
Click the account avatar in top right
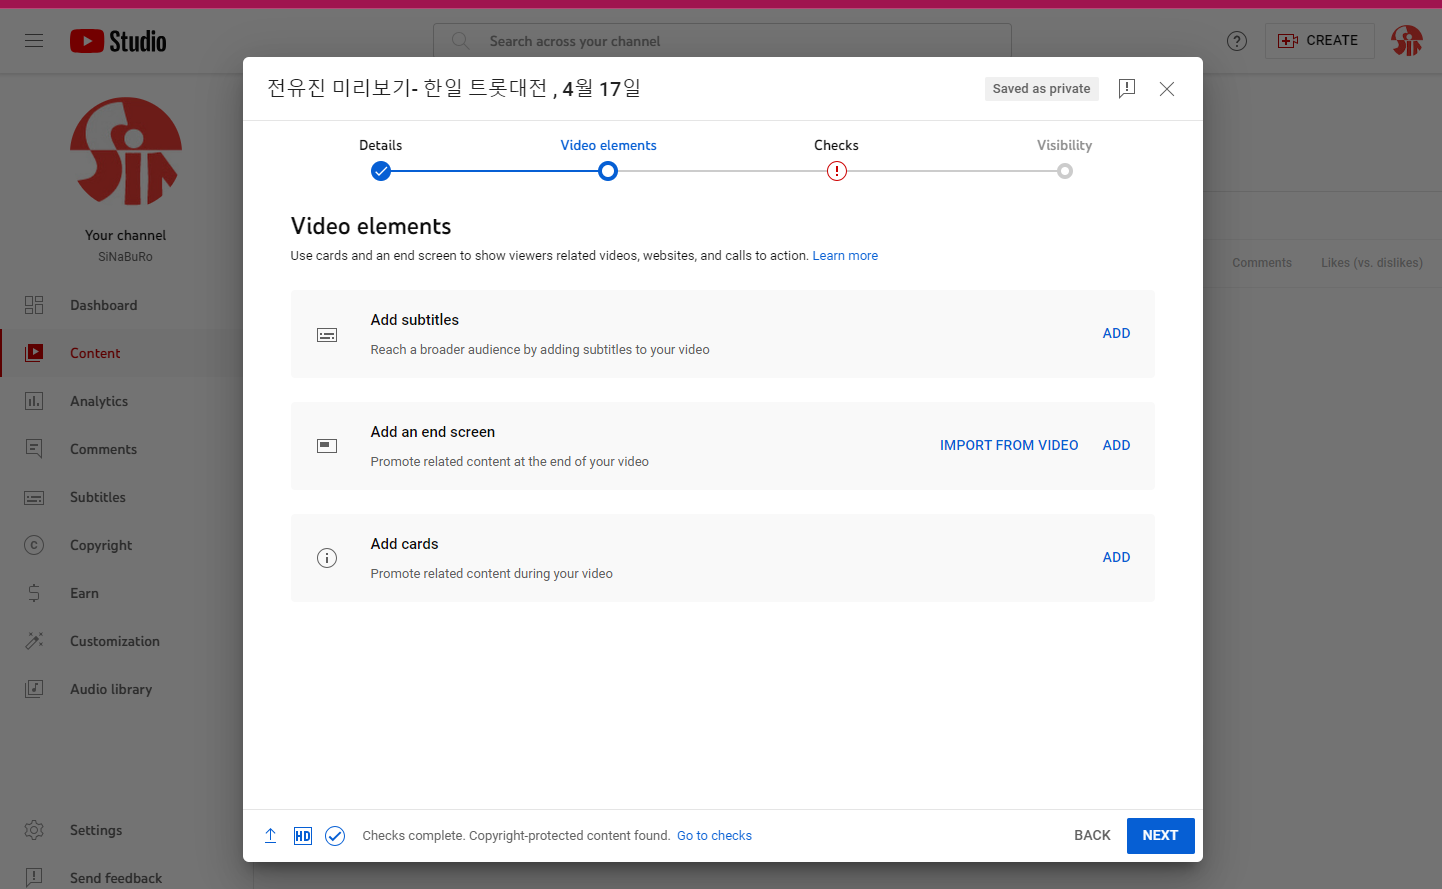[x=1406, y=41]
